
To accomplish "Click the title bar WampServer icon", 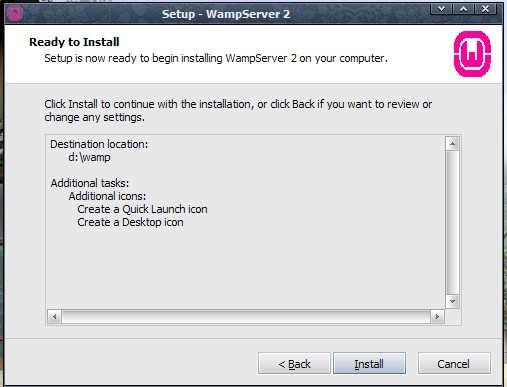I will [15, 13].
